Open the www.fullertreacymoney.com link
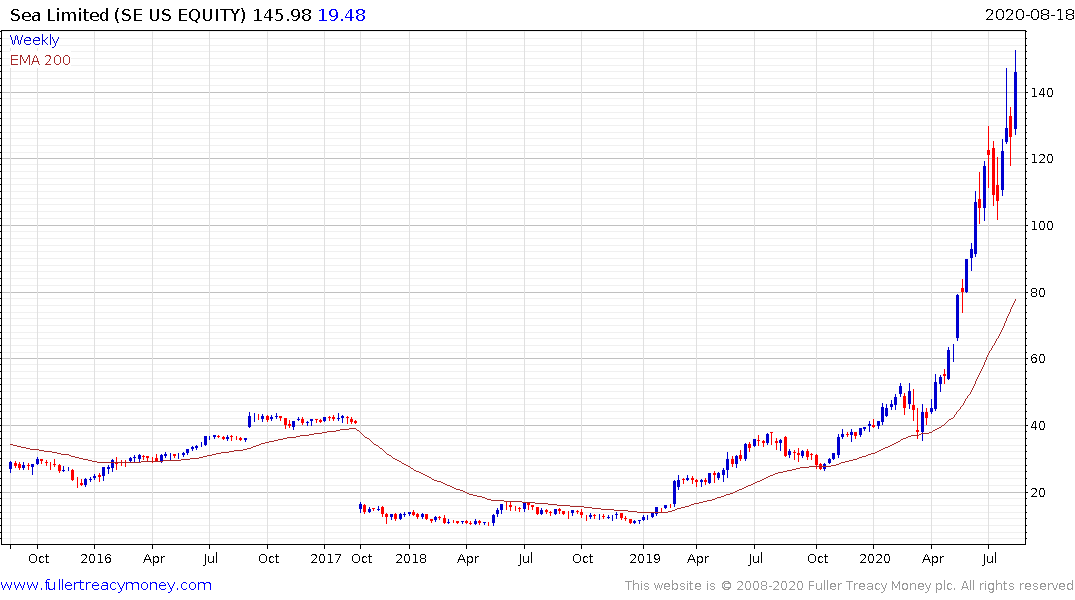The width and height of the screenshot is (1075, 600). click(x=106, y=585)
